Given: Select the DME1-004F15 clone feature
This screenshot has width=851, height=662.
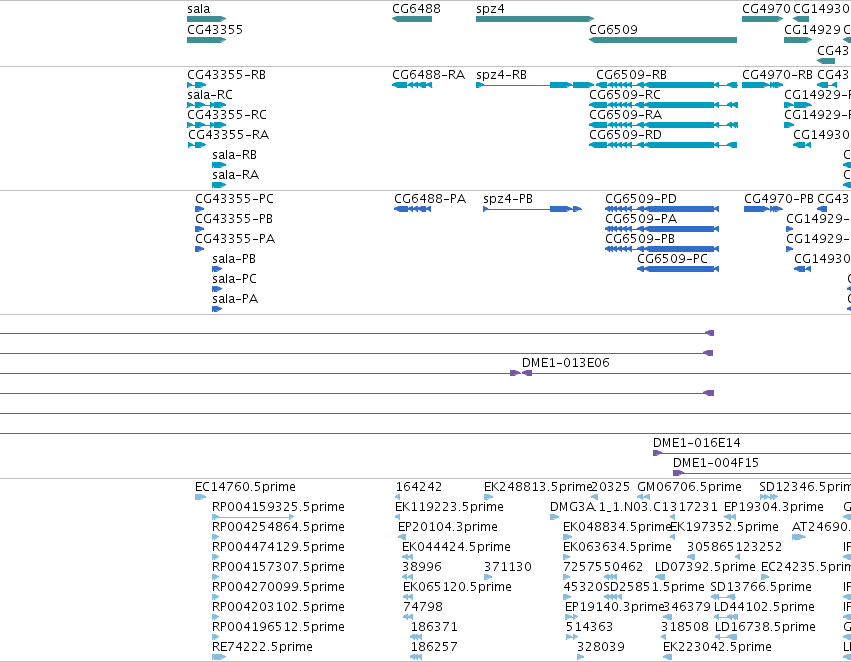Looking at the screenshot, I should point(762,473).
